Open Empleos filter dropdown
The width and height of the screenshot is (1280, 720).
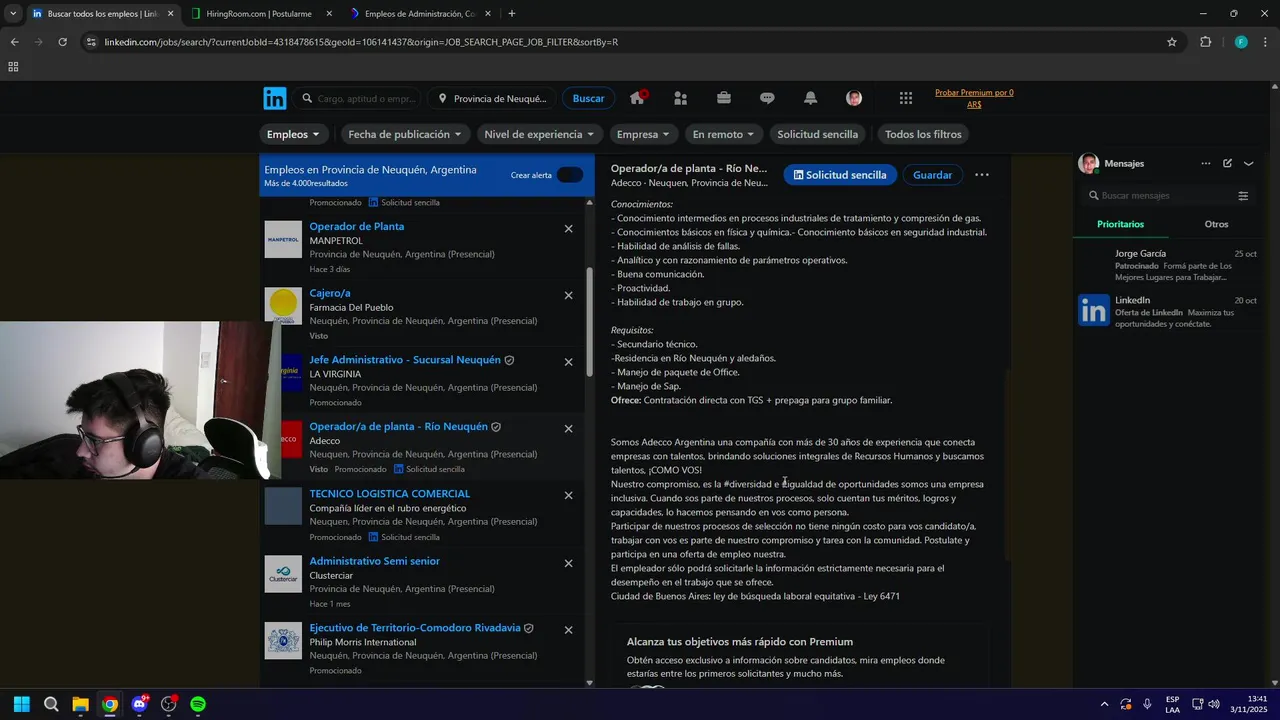click(x=293, y=134)
